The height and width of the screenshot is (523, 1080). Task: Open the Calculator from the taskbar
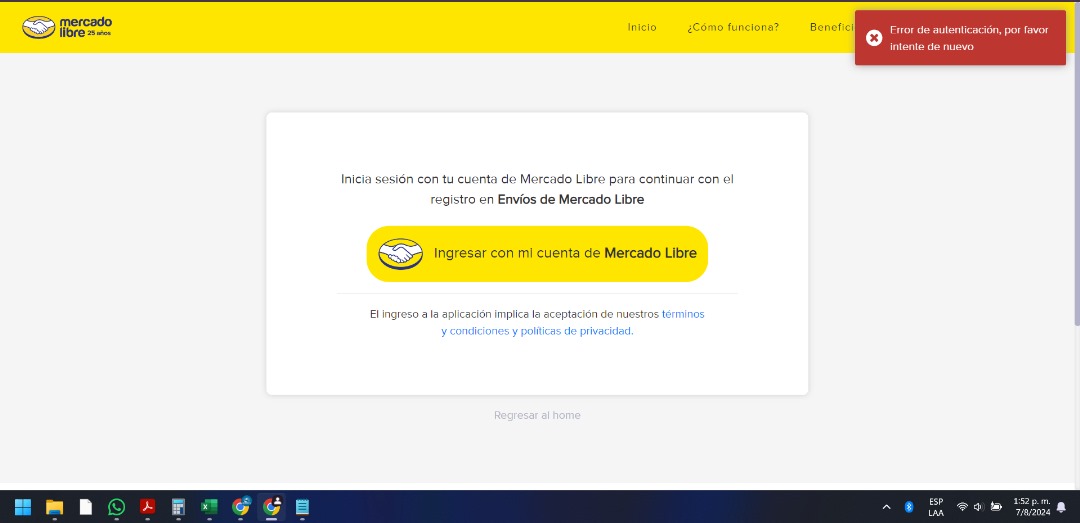coord(178,507)
